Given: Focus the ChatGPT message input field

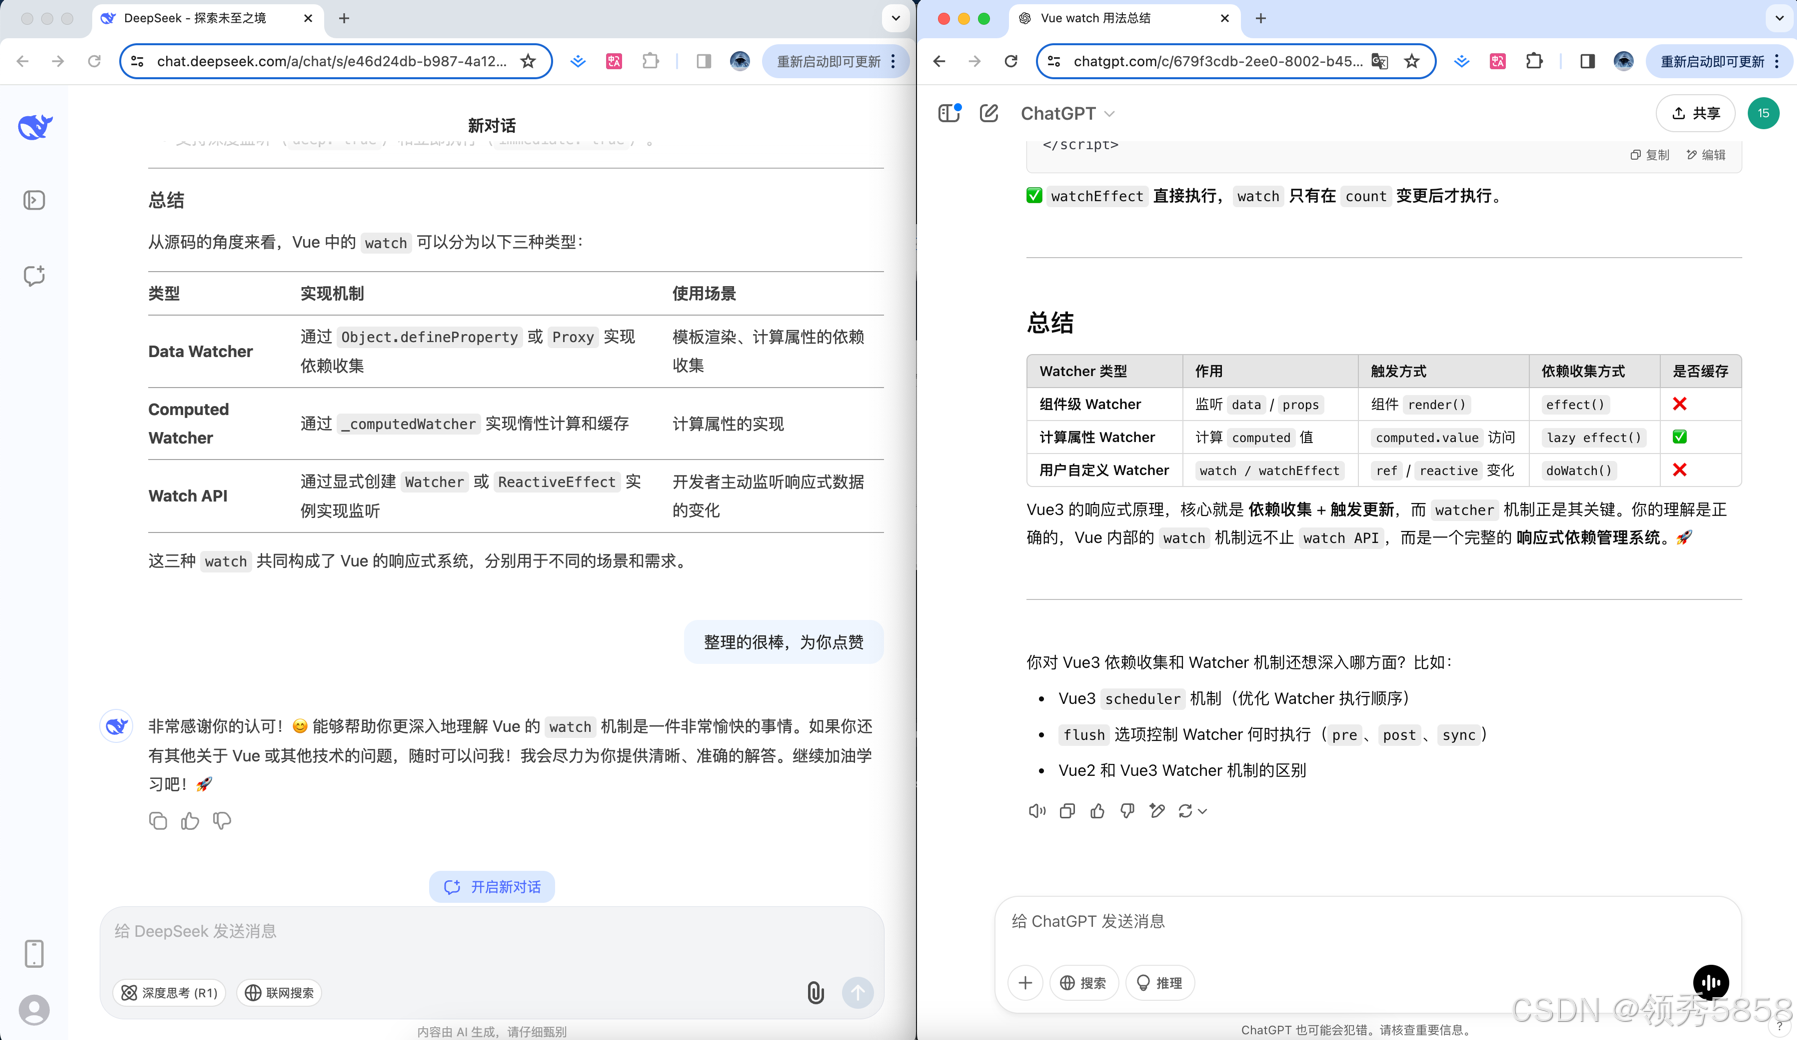Looking at the screenshot, I should point(1368,921).
